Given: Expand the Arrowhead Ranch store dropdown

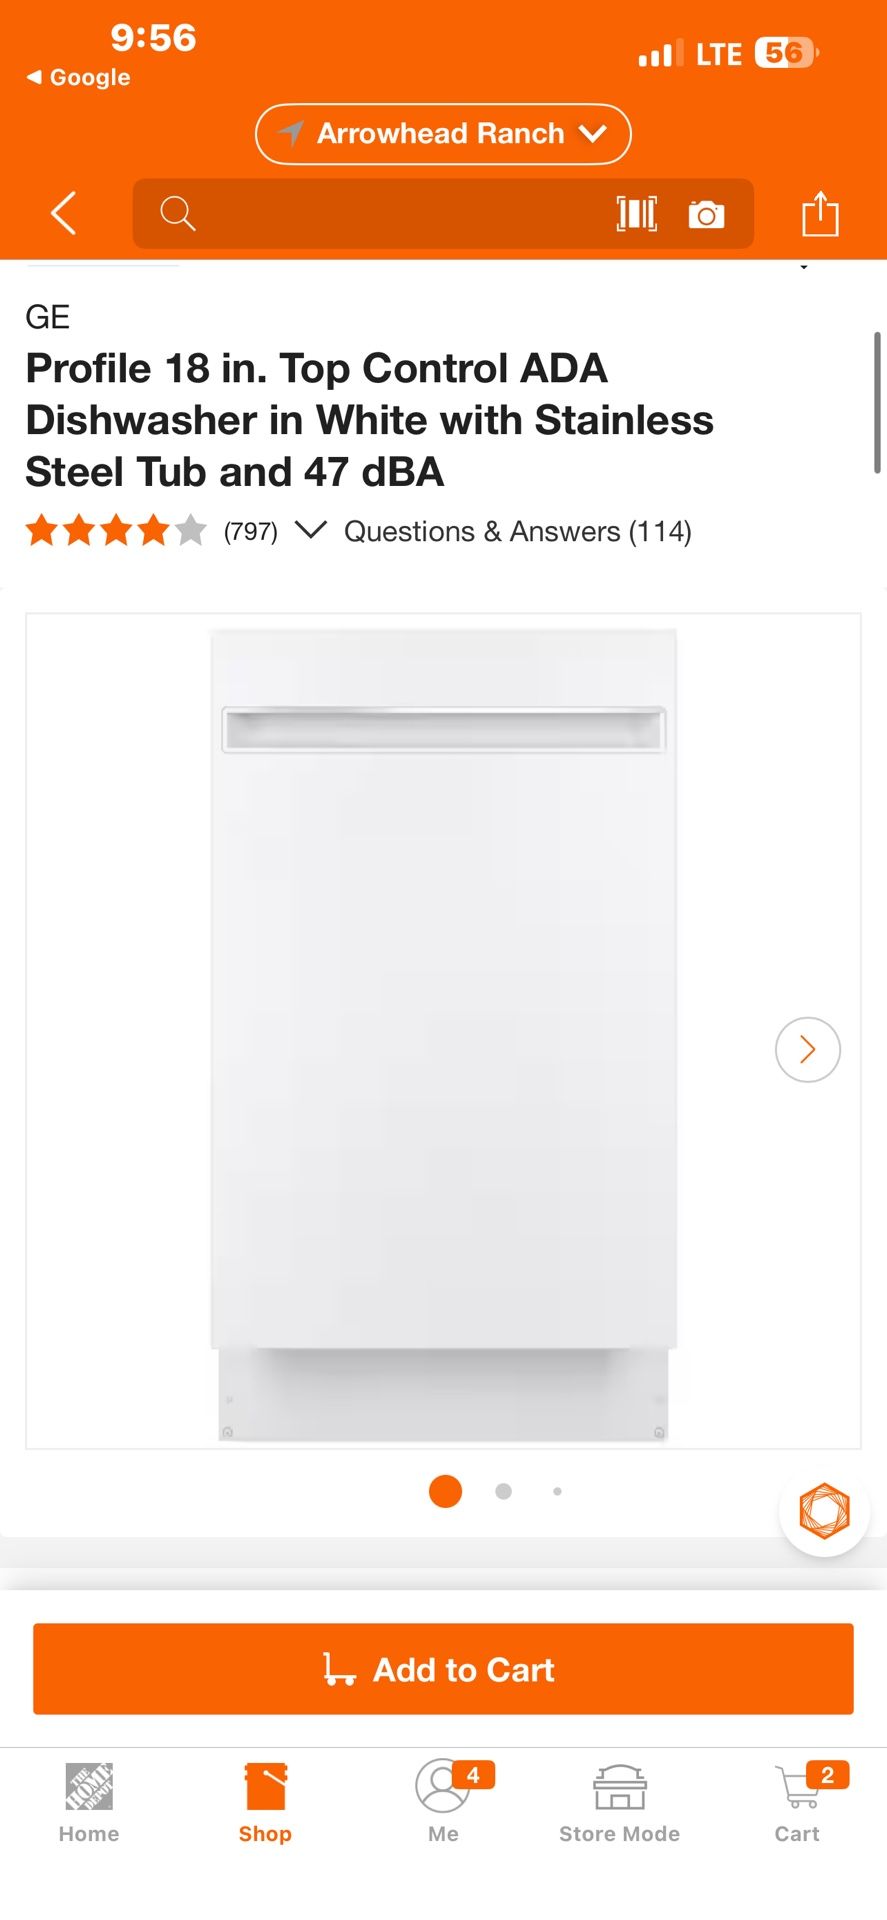Looking at the screenshot, I should point(443,134).
